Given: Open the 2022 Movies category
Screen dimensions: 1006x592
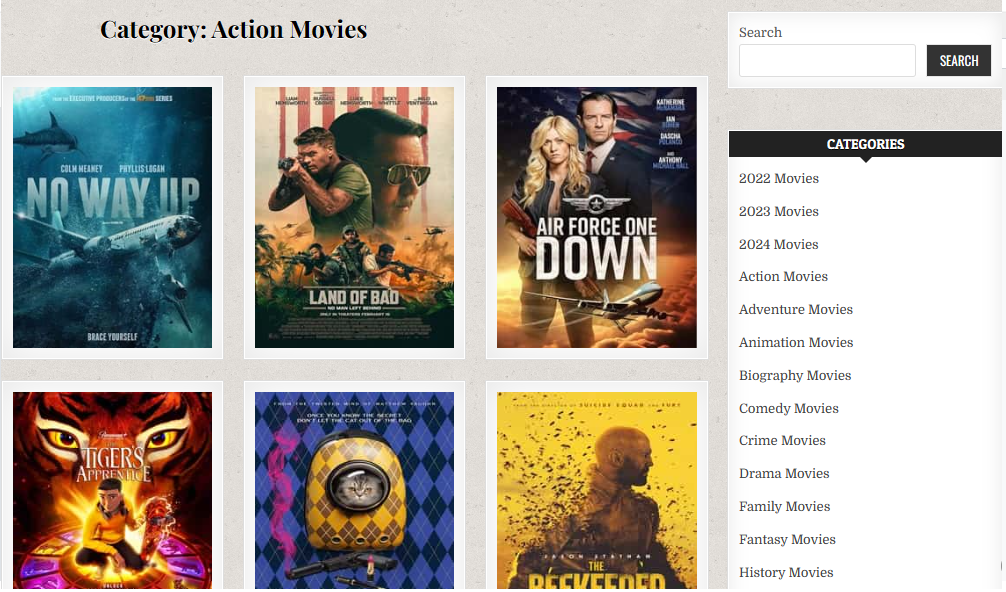Looking at the screenshot, I should point(778,179).
